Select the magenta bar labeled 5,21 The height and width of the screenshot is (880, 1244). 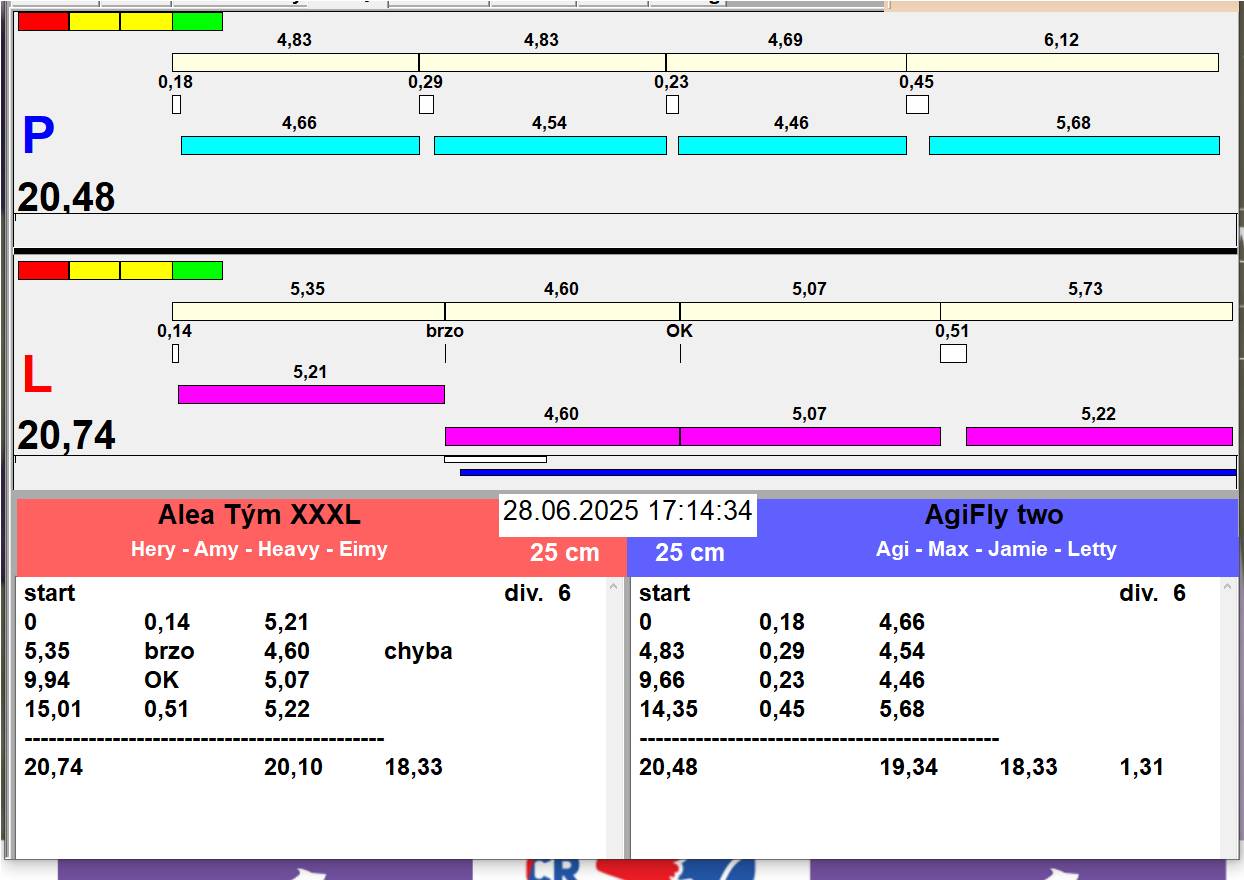click(311, 394)
